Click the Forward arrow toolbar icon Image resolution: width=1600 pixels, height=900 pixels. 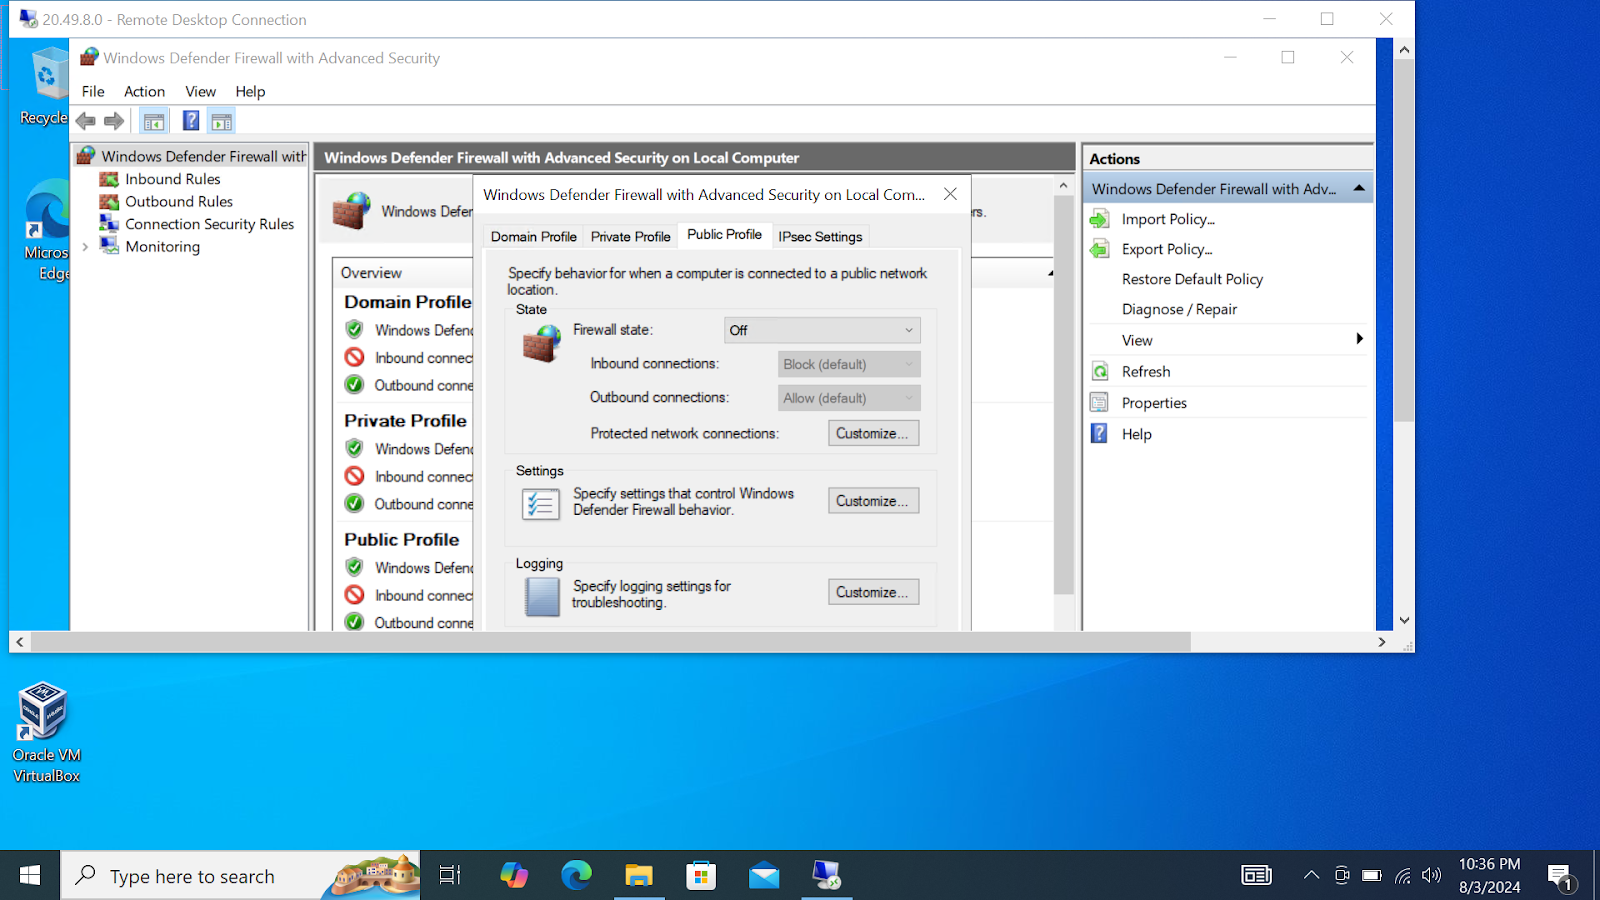pos(114,121)
